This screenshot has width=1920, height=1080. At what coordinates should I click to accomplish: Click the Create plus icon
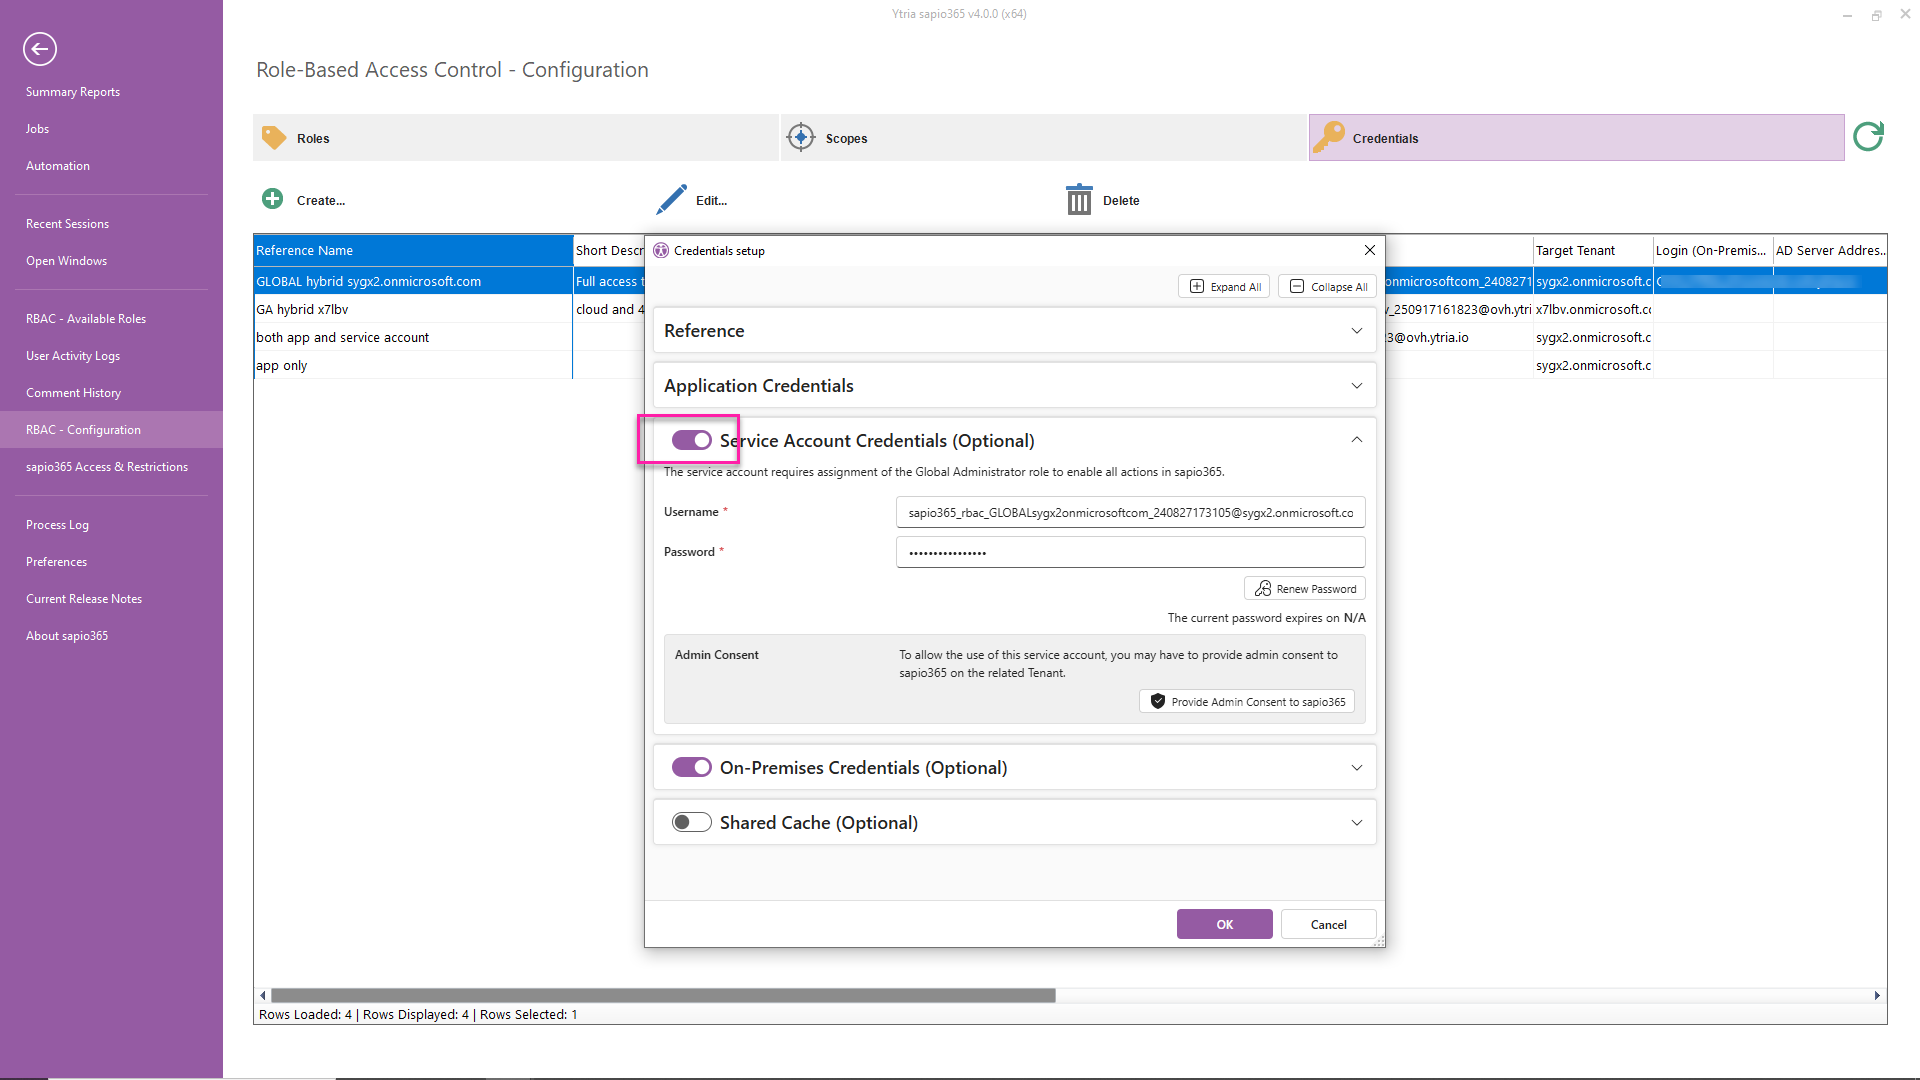(x=272, y=199)
